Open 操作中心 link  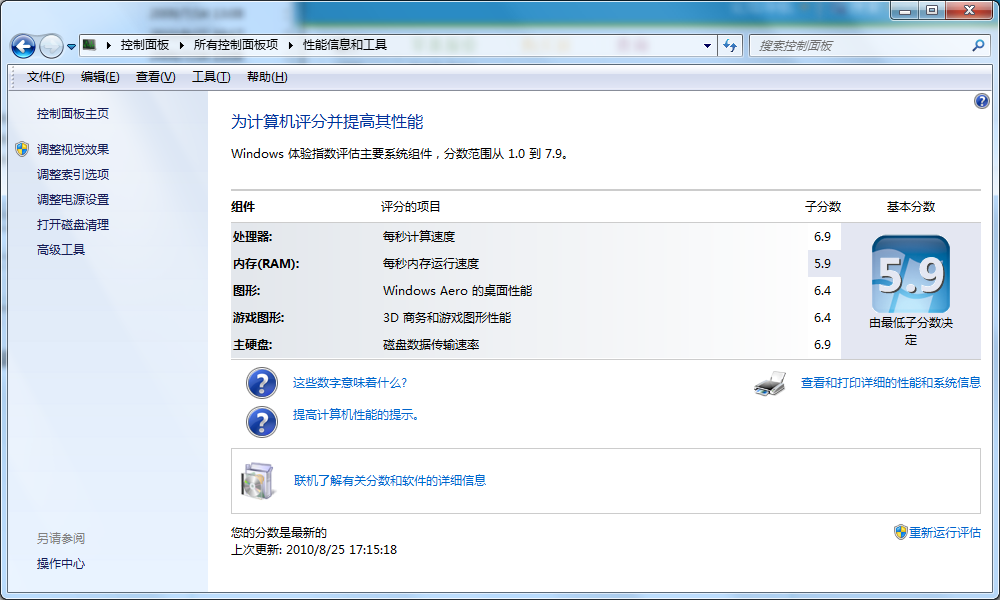pyautogui.click(x=61, y=564)
